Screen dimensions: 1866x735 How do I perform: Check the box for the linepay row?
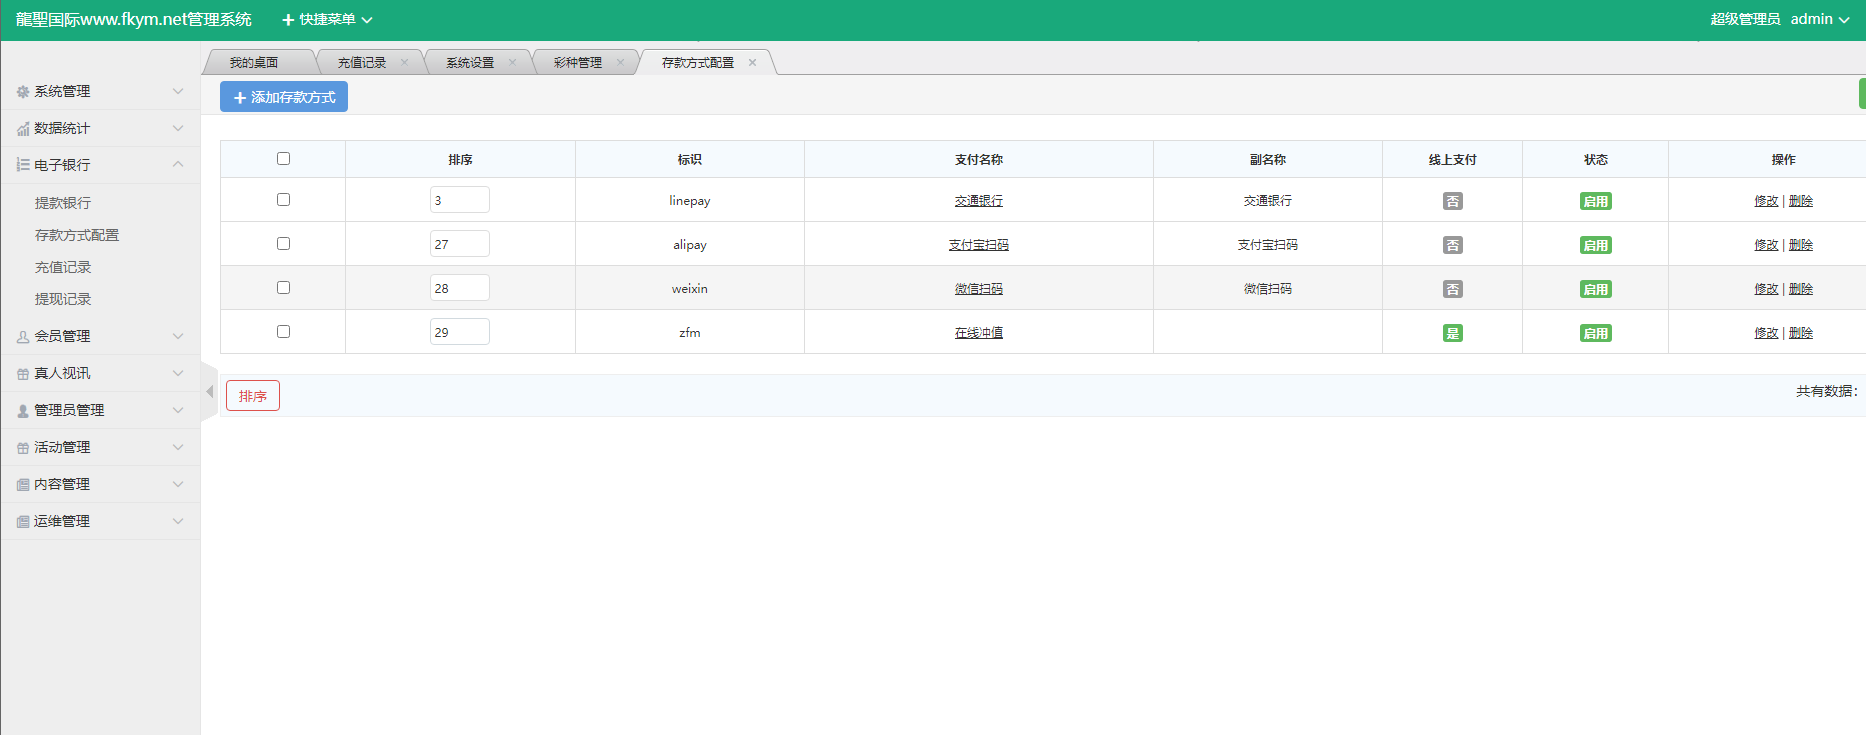283,200
